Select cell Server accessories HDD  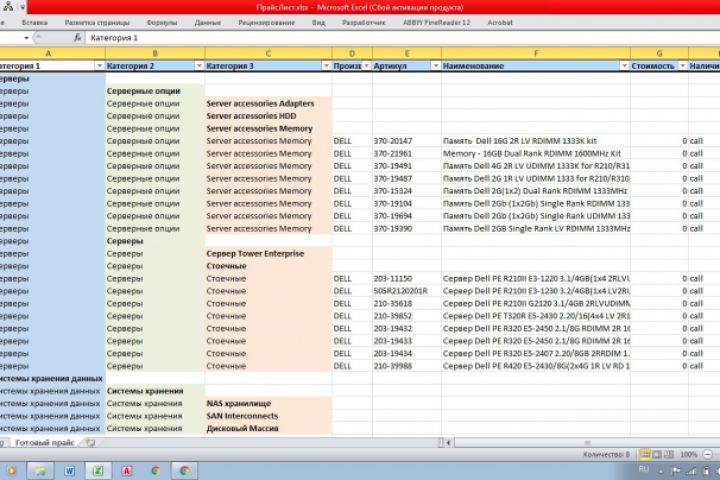[x=268, y=116]
